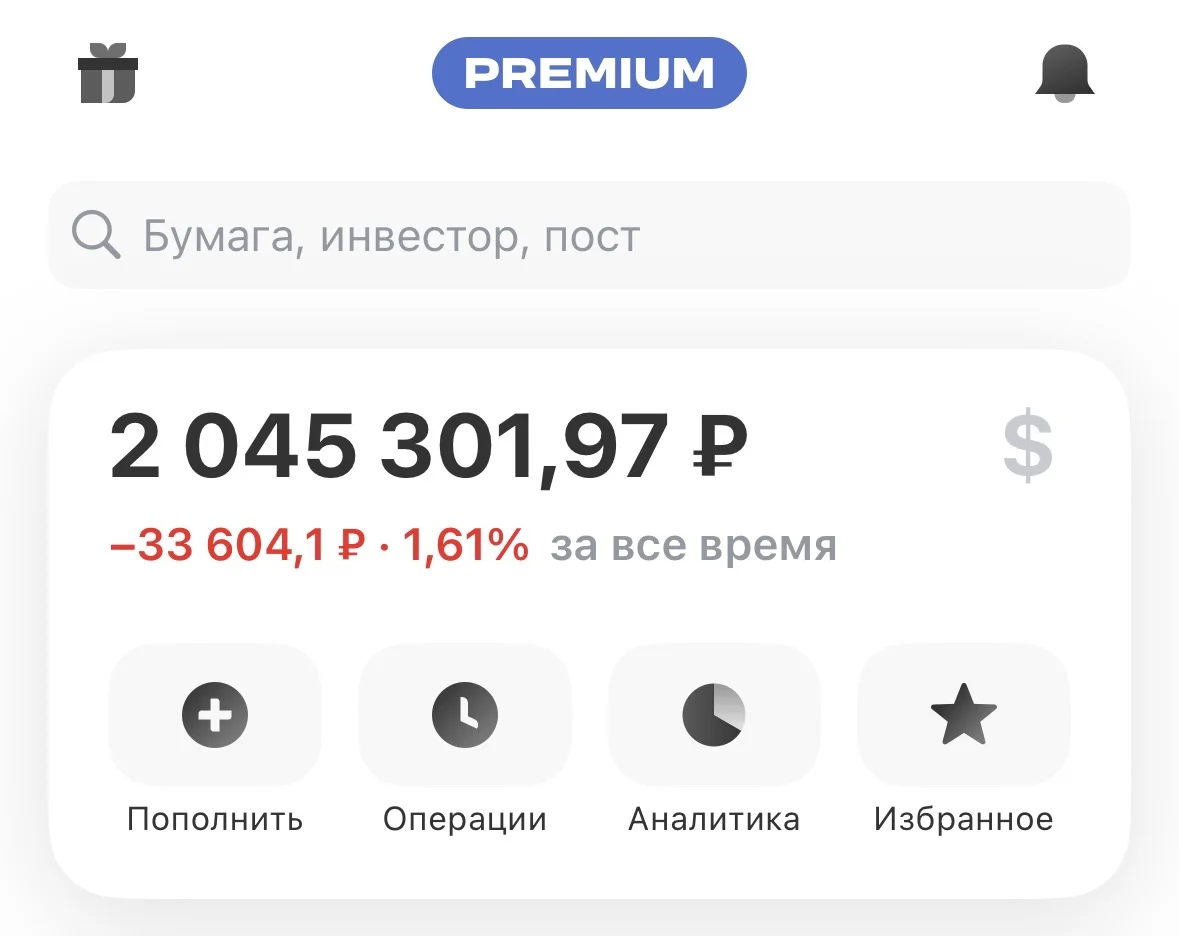Image resolution: width=1179 pixels, height=936 pixels.
Task: Tap the star icon above Избранное
Action: click(x=964, y=713)
